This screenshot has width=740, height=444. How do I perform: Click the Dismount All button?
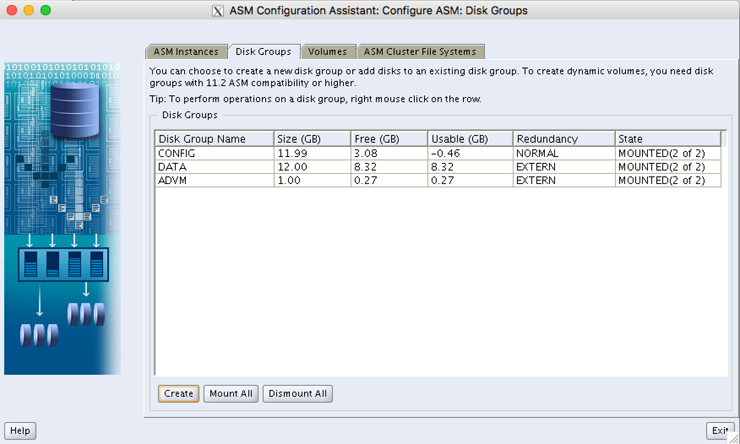pos(297,394)
